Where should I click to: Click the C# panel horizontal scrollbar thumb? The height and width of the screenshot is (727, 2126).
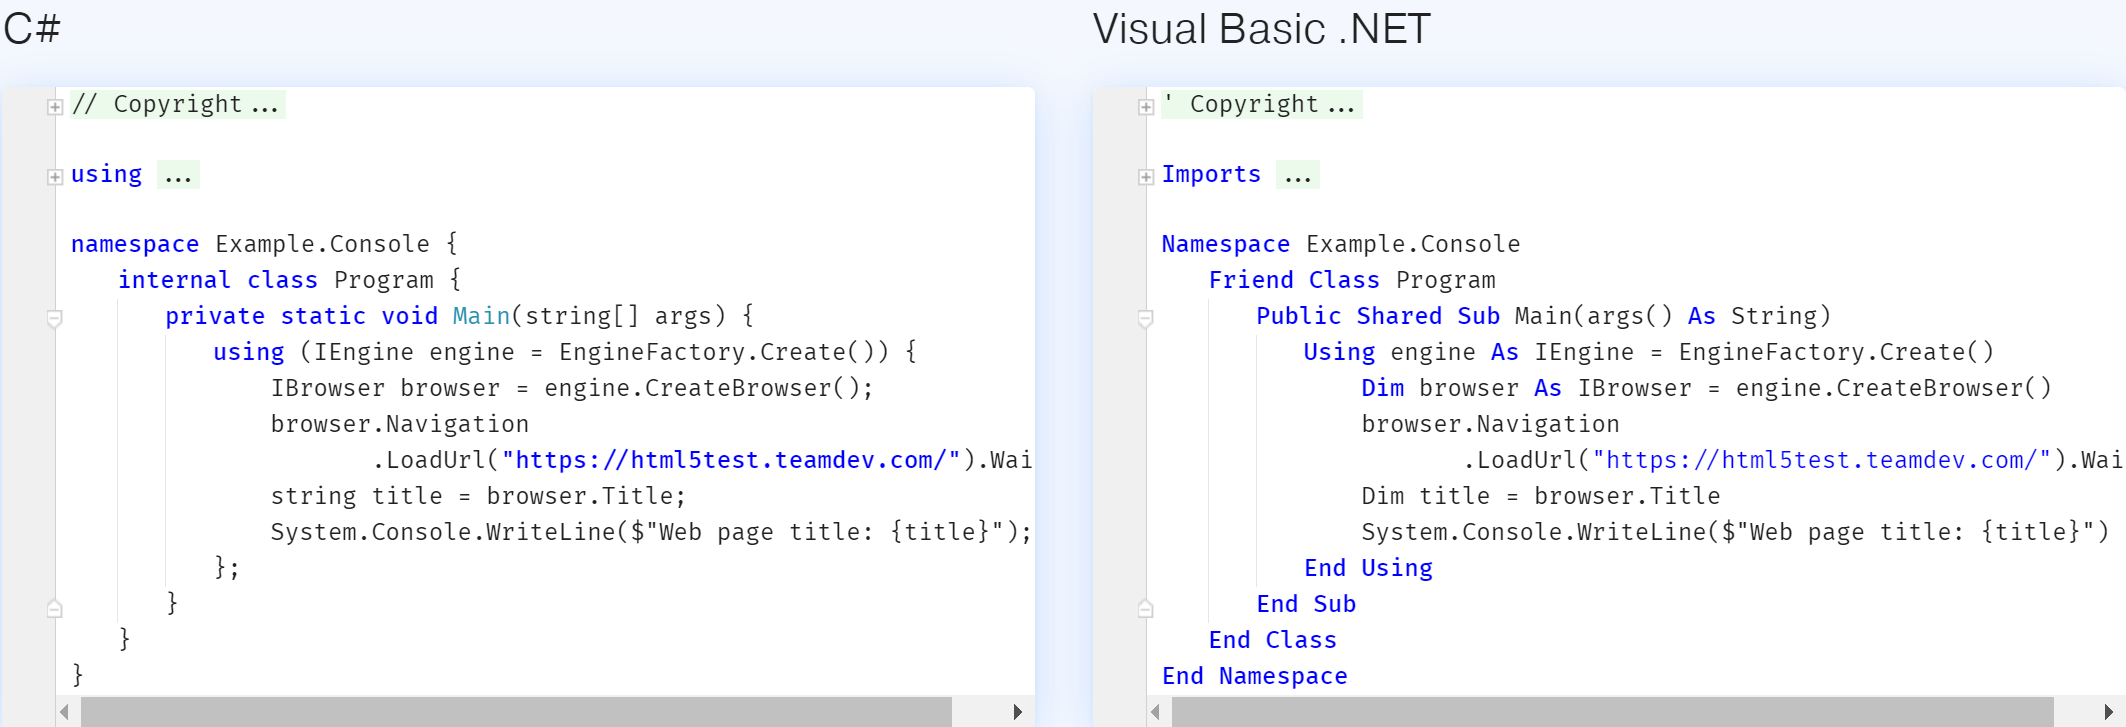point(516,712)
